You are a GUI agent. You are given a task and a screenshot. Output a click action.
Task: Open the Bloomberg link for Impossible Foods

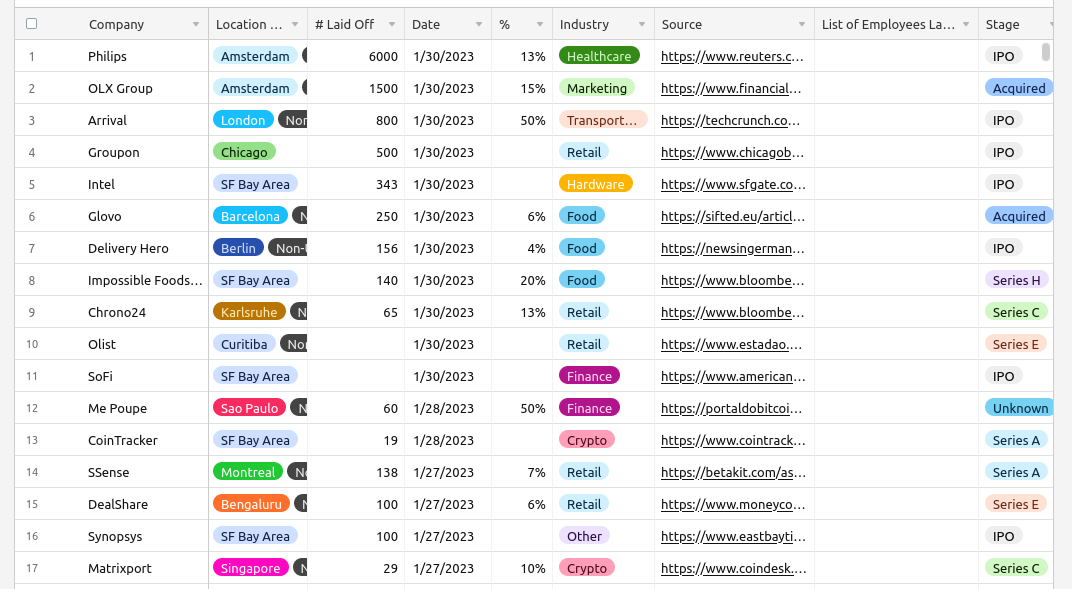tap(732, 281)
